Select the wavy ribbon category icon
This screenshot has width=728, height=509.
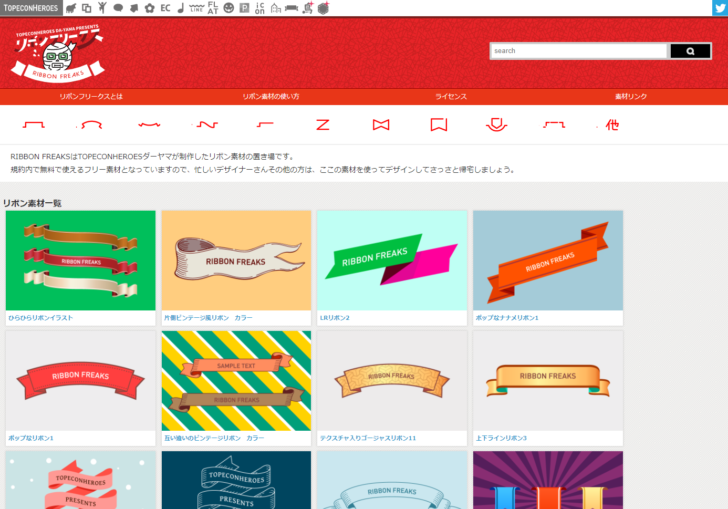coord(149,124)
